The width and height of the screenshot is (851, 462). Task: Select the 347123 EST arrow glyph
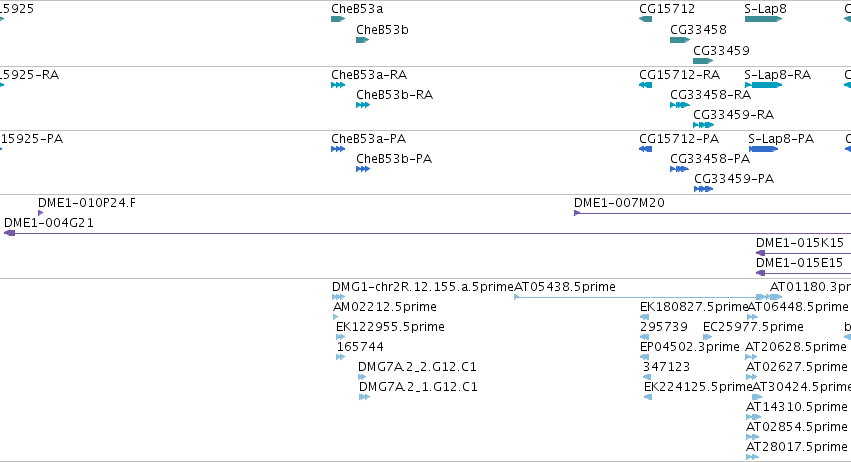point(647,377)
